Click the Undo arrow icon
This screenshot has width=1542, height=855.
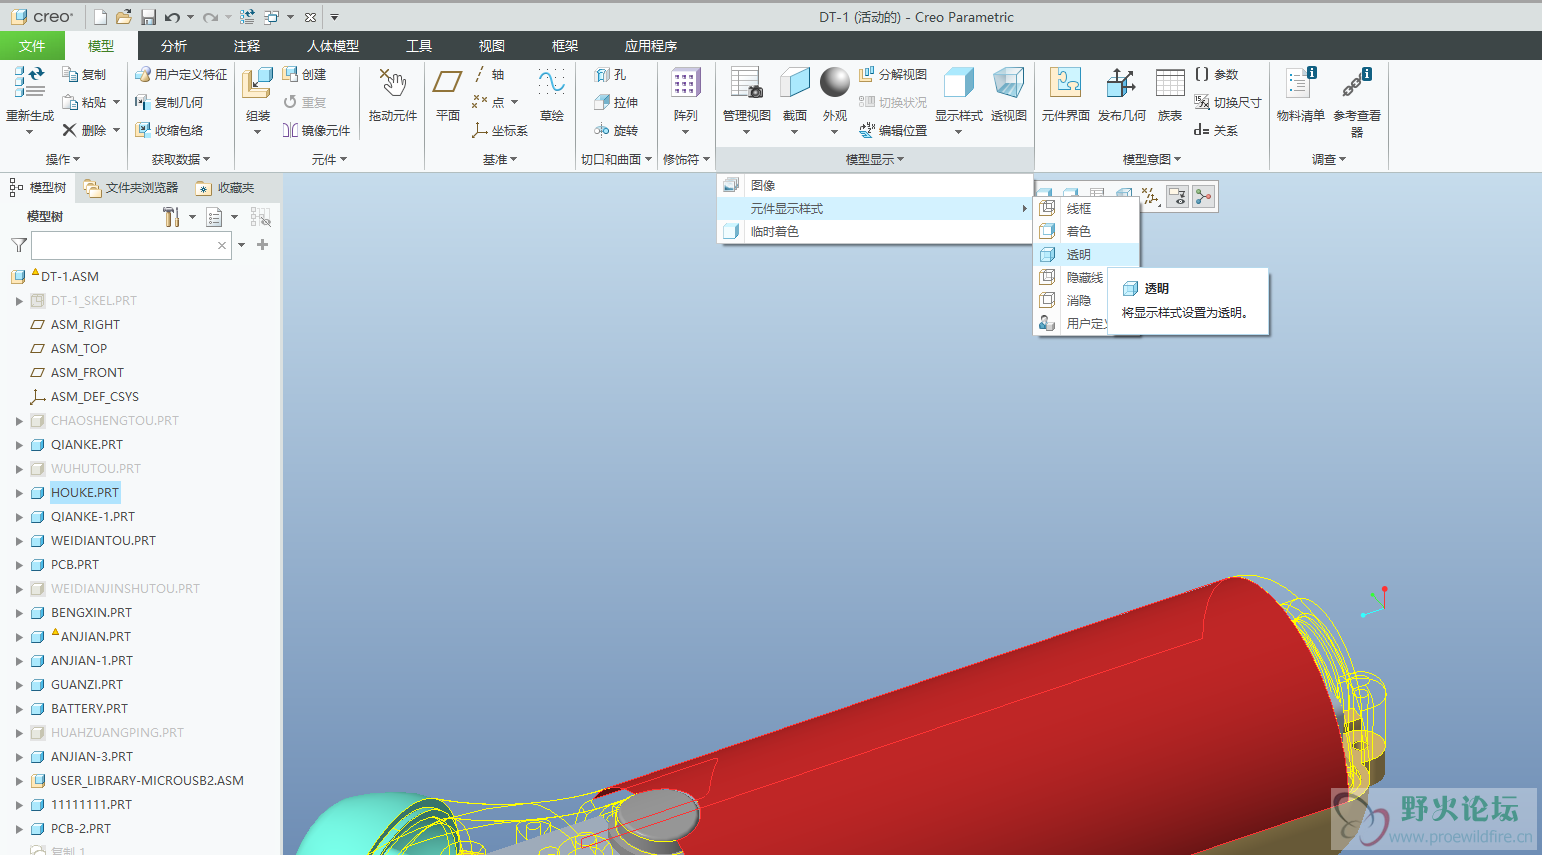[172, 17]
